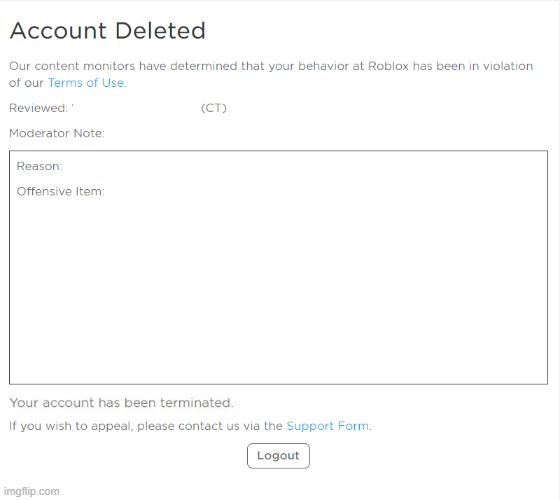Screen dimensions: 560x500
Task: Click the 'If you wish to appeal' text
Action: [71, 426]
